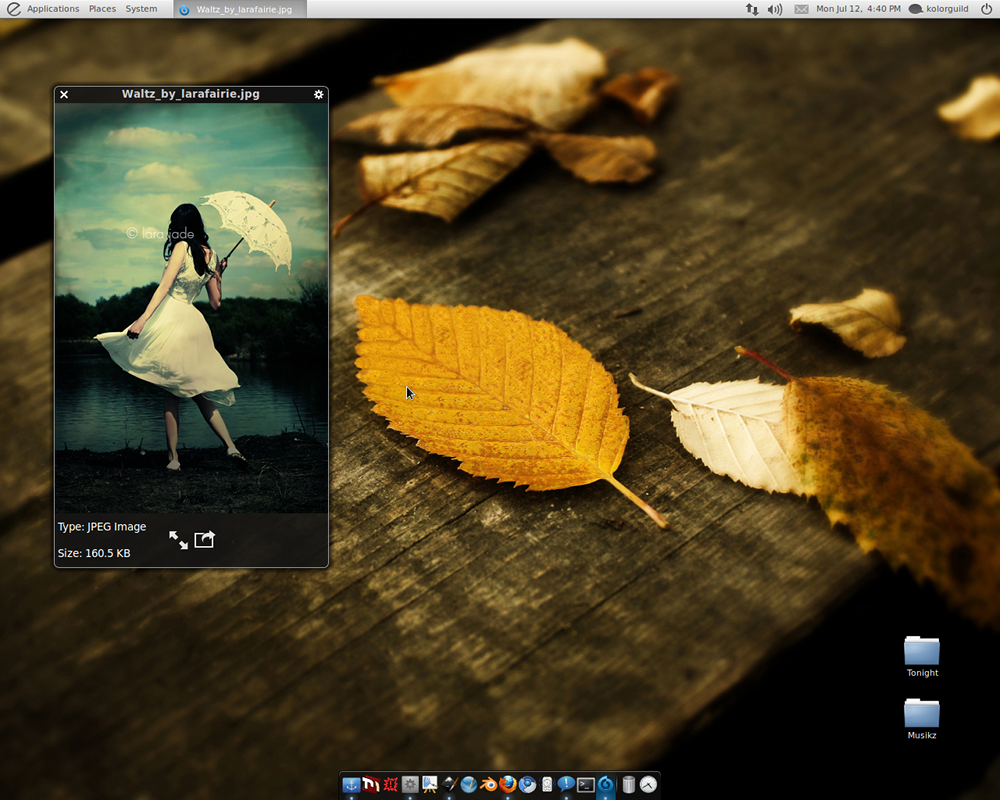Select the Tonight folder on desktop

[922, 652]
